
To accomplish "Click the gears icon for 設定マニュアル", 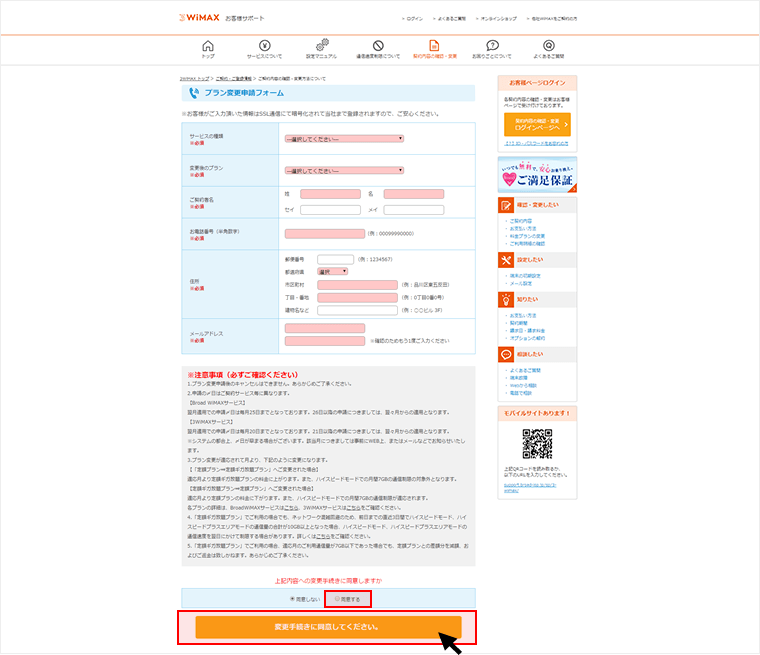I will [322, 46].
